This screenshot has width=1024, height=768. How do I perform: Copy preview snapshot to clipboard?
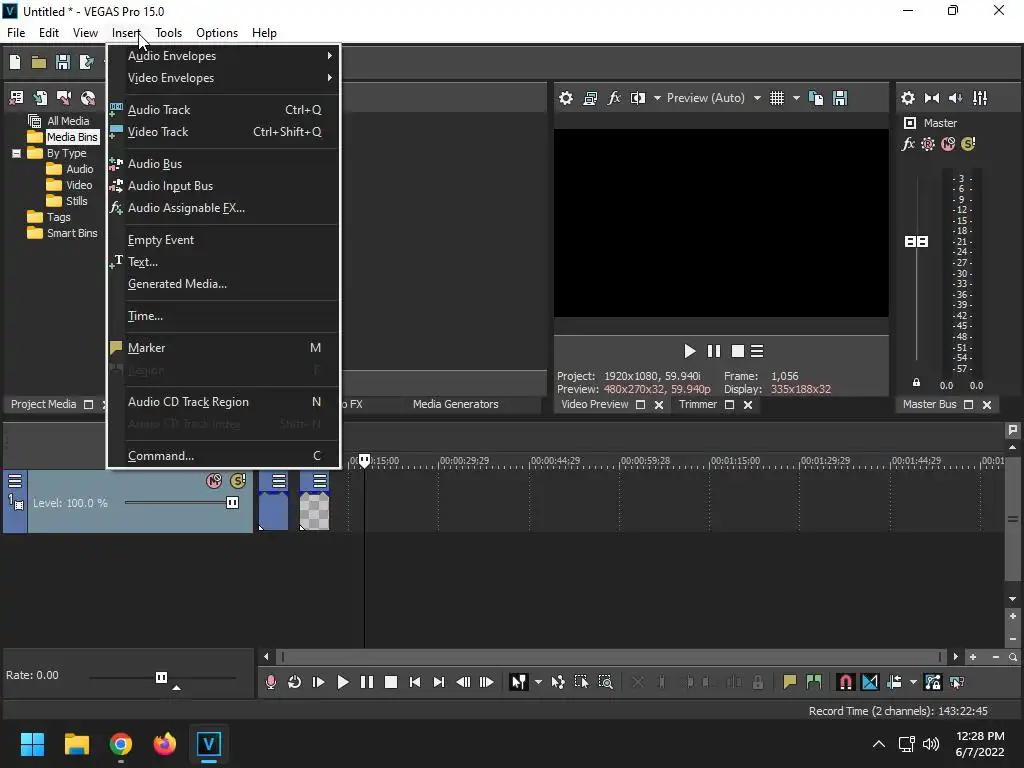tap(816, 98)
